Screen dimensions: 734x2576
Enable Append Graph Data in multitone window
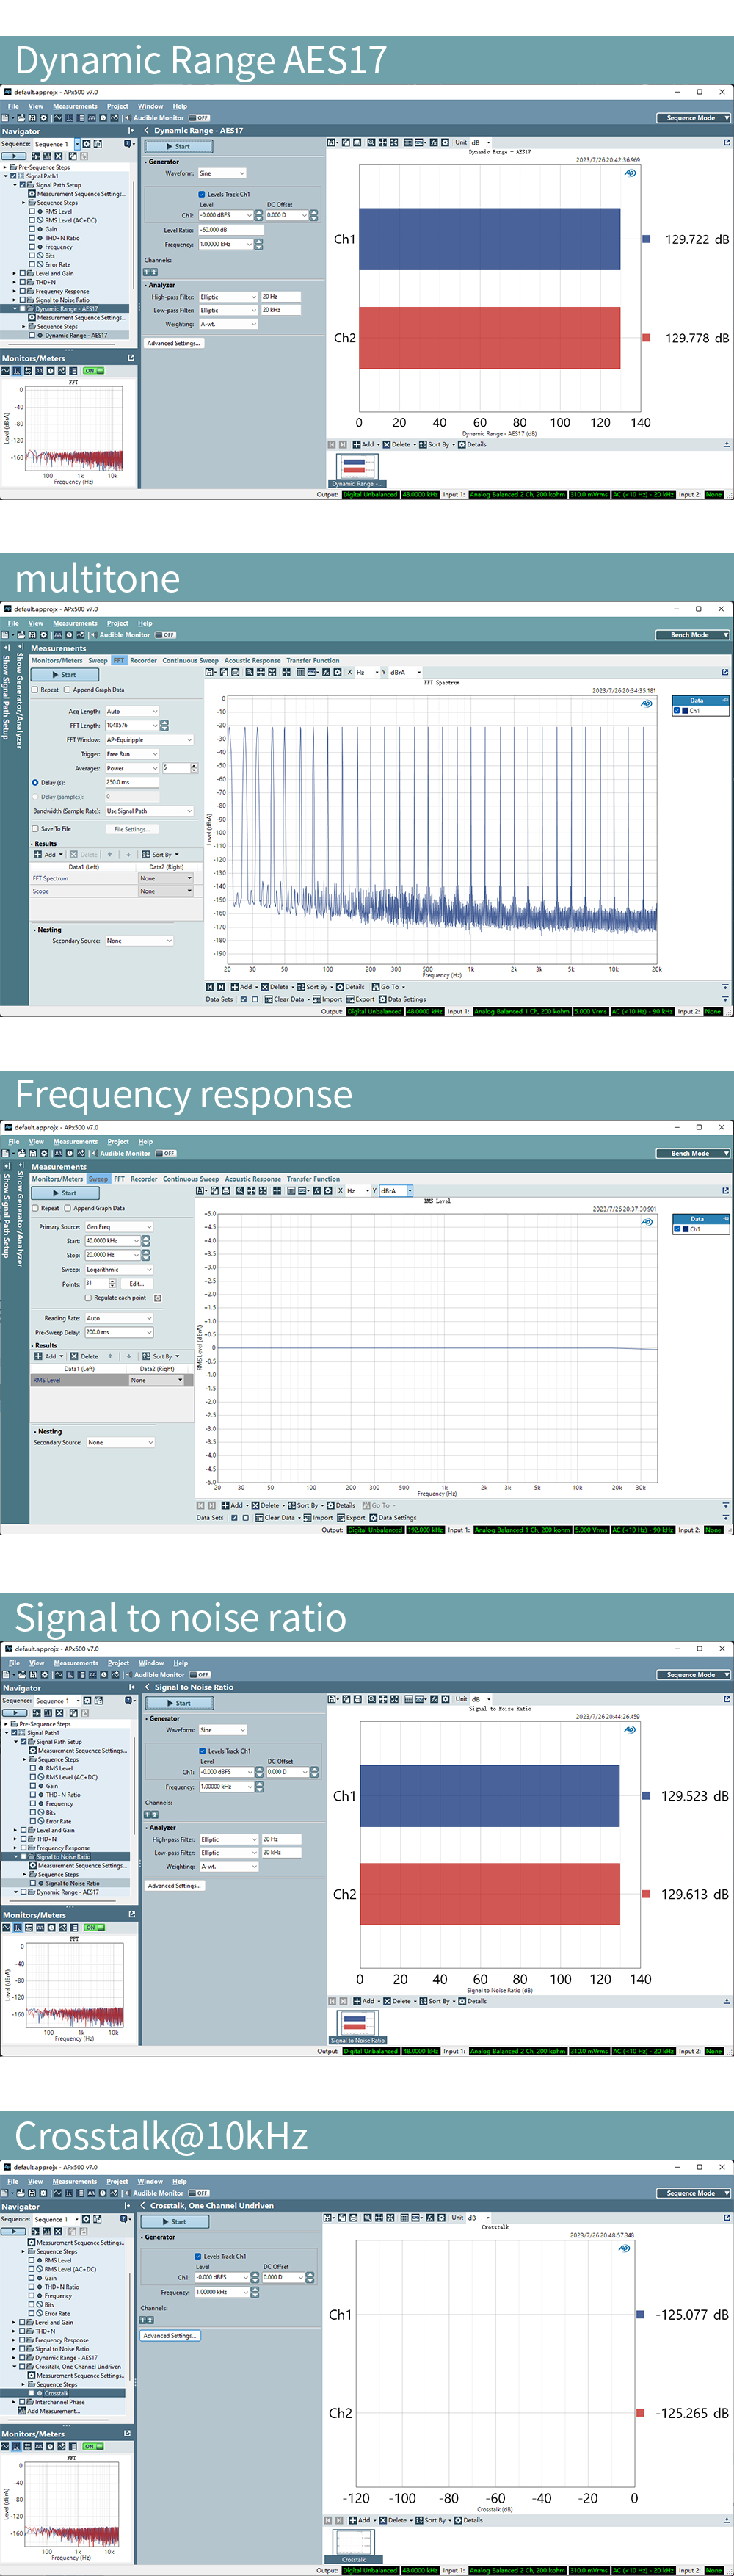tap(68, 690)
